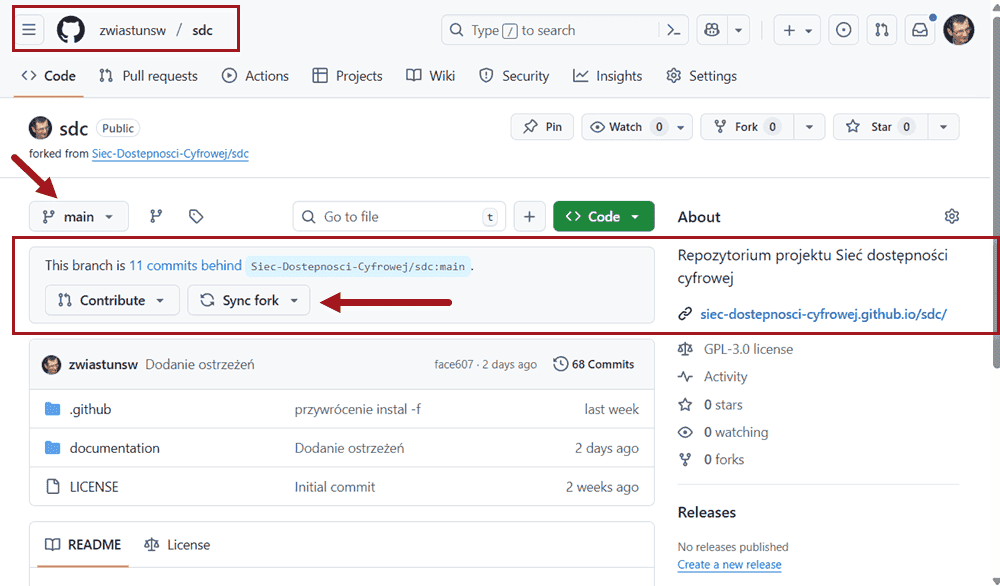This screenshot has width=1000, height=586.
Task: Open the green Code dropdown
Action: pos(603,216)
